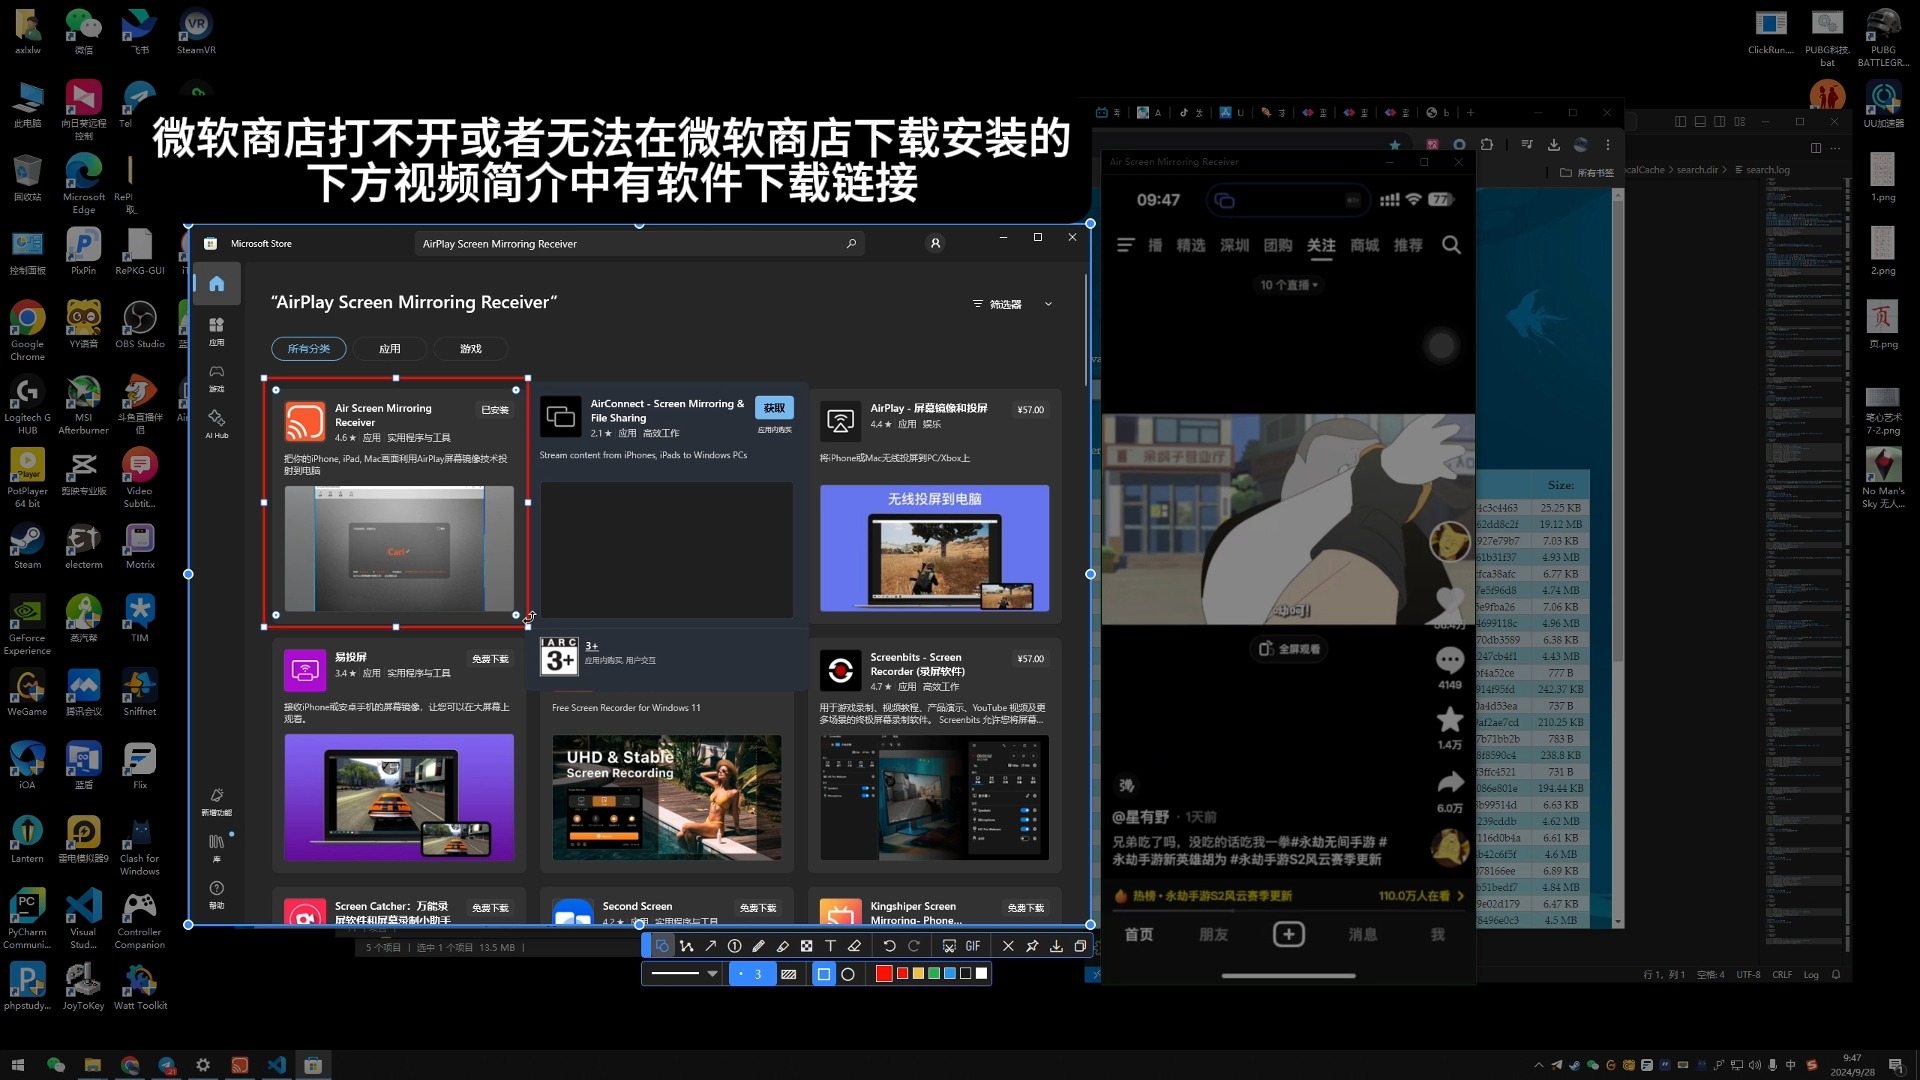The width and height of the screenshot is (1920, 1080).
Task: Undo the last annotation
Action: (889, 946)
